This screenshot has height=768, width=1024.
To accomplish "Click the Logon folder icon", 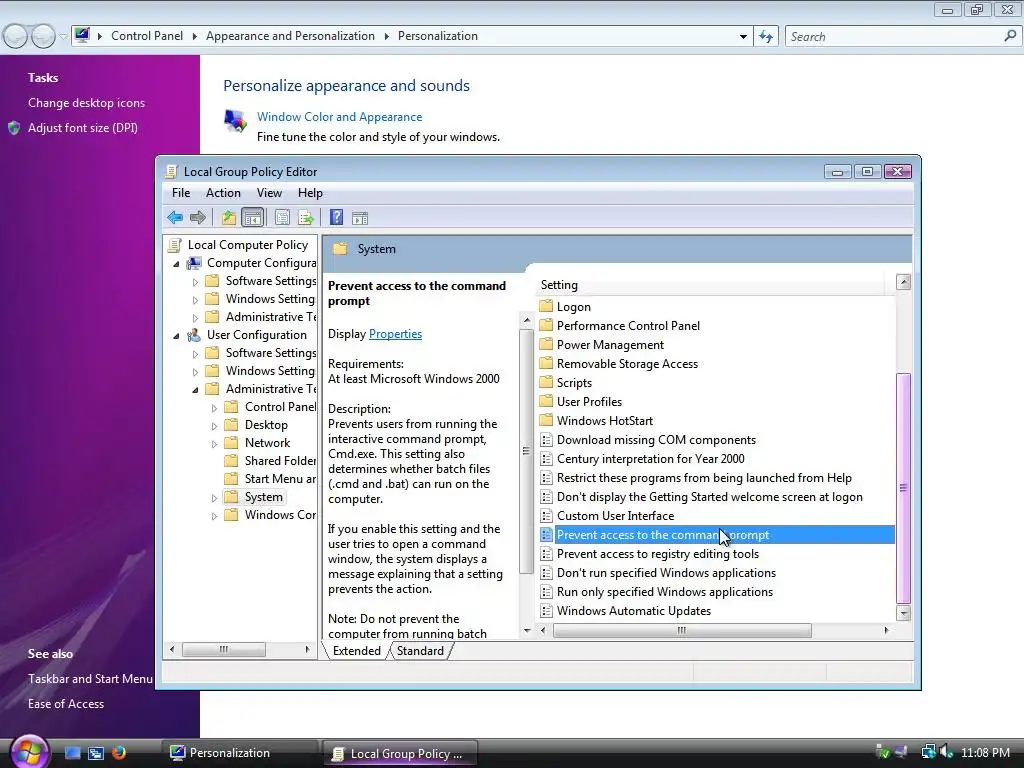I will (546, 306).
